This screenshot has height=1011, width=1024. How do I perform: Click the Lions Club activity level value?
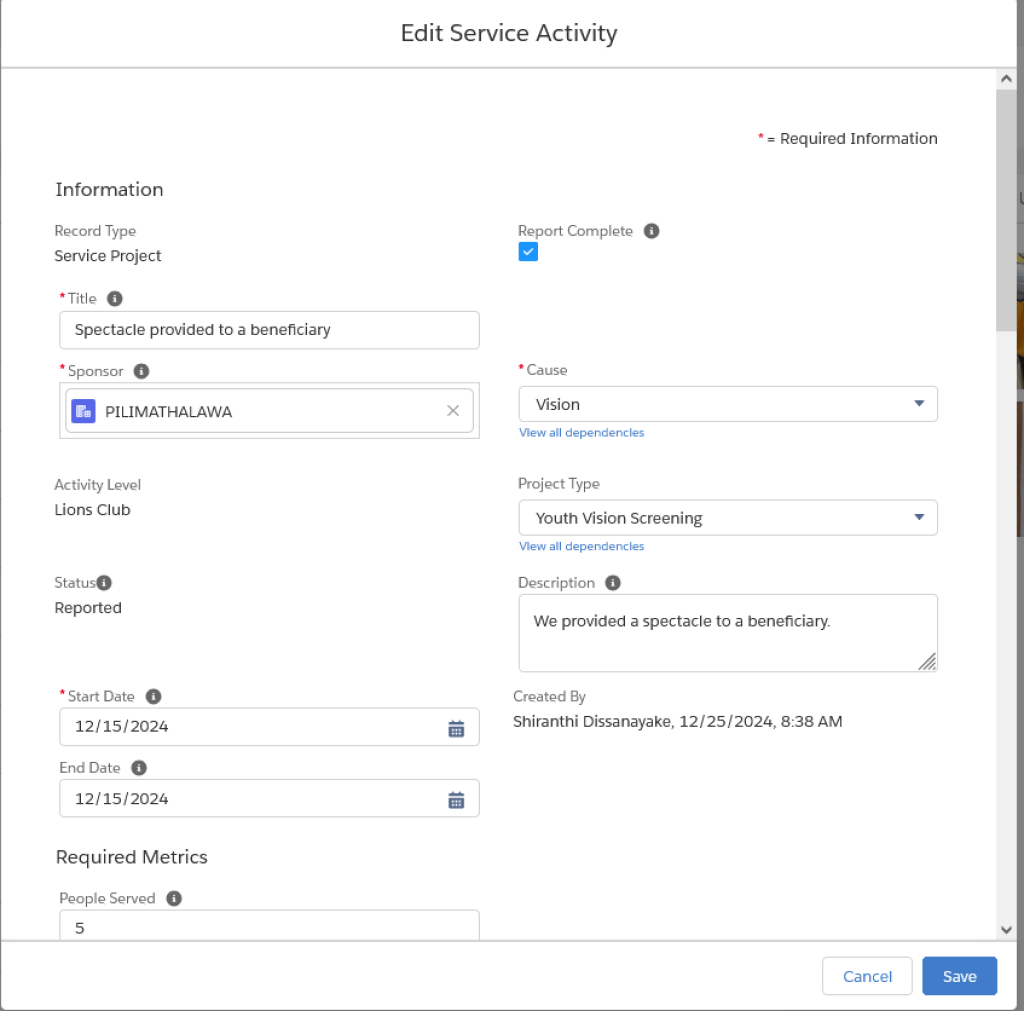tap(92, 509)
